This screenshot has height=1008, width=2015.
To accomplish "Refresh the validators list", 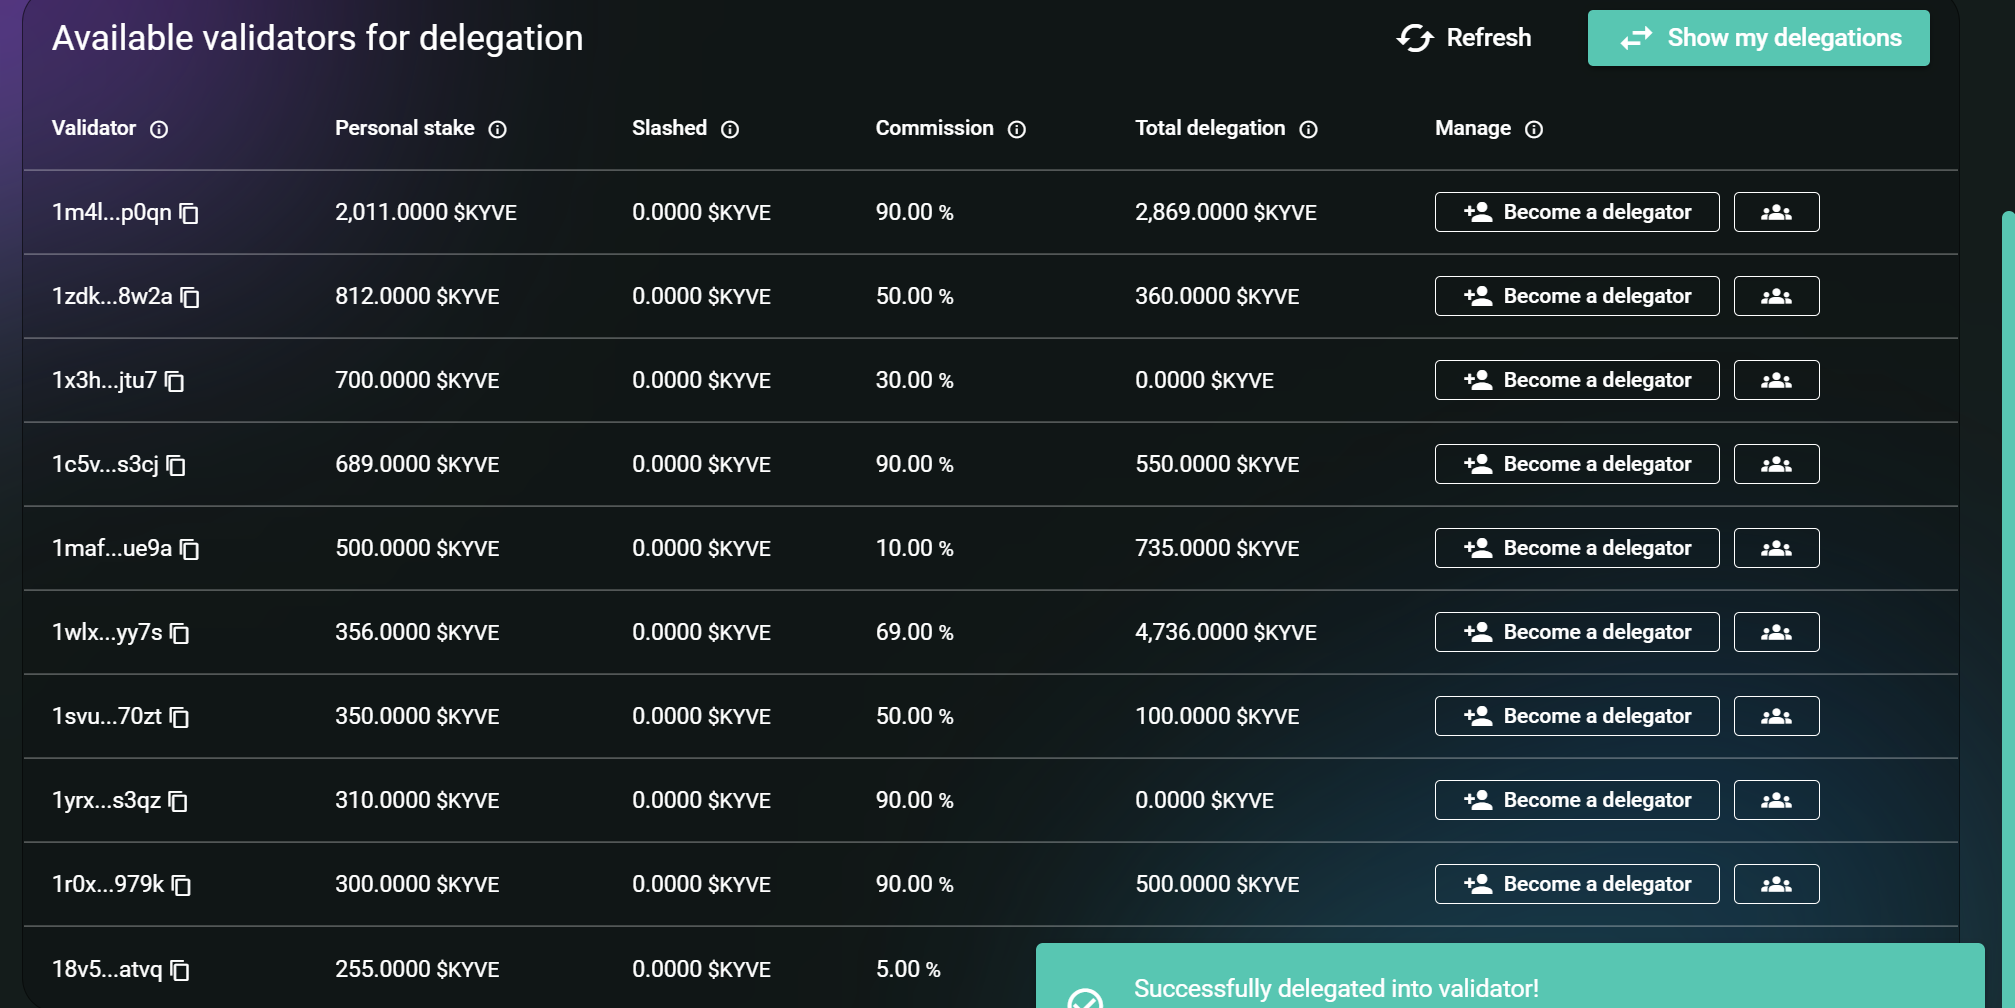I will [x=1464, y=38].
